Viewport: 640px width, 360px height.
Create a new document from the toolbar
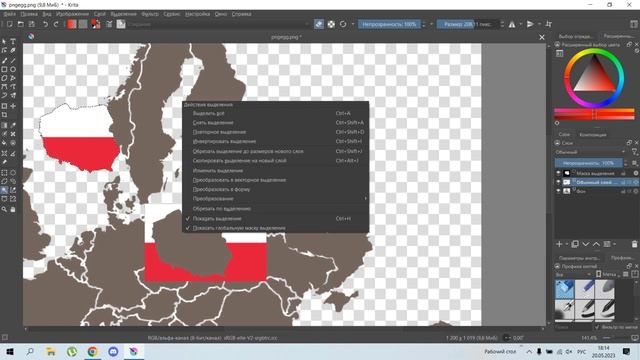pyautogui.click(x=9, y=24)
